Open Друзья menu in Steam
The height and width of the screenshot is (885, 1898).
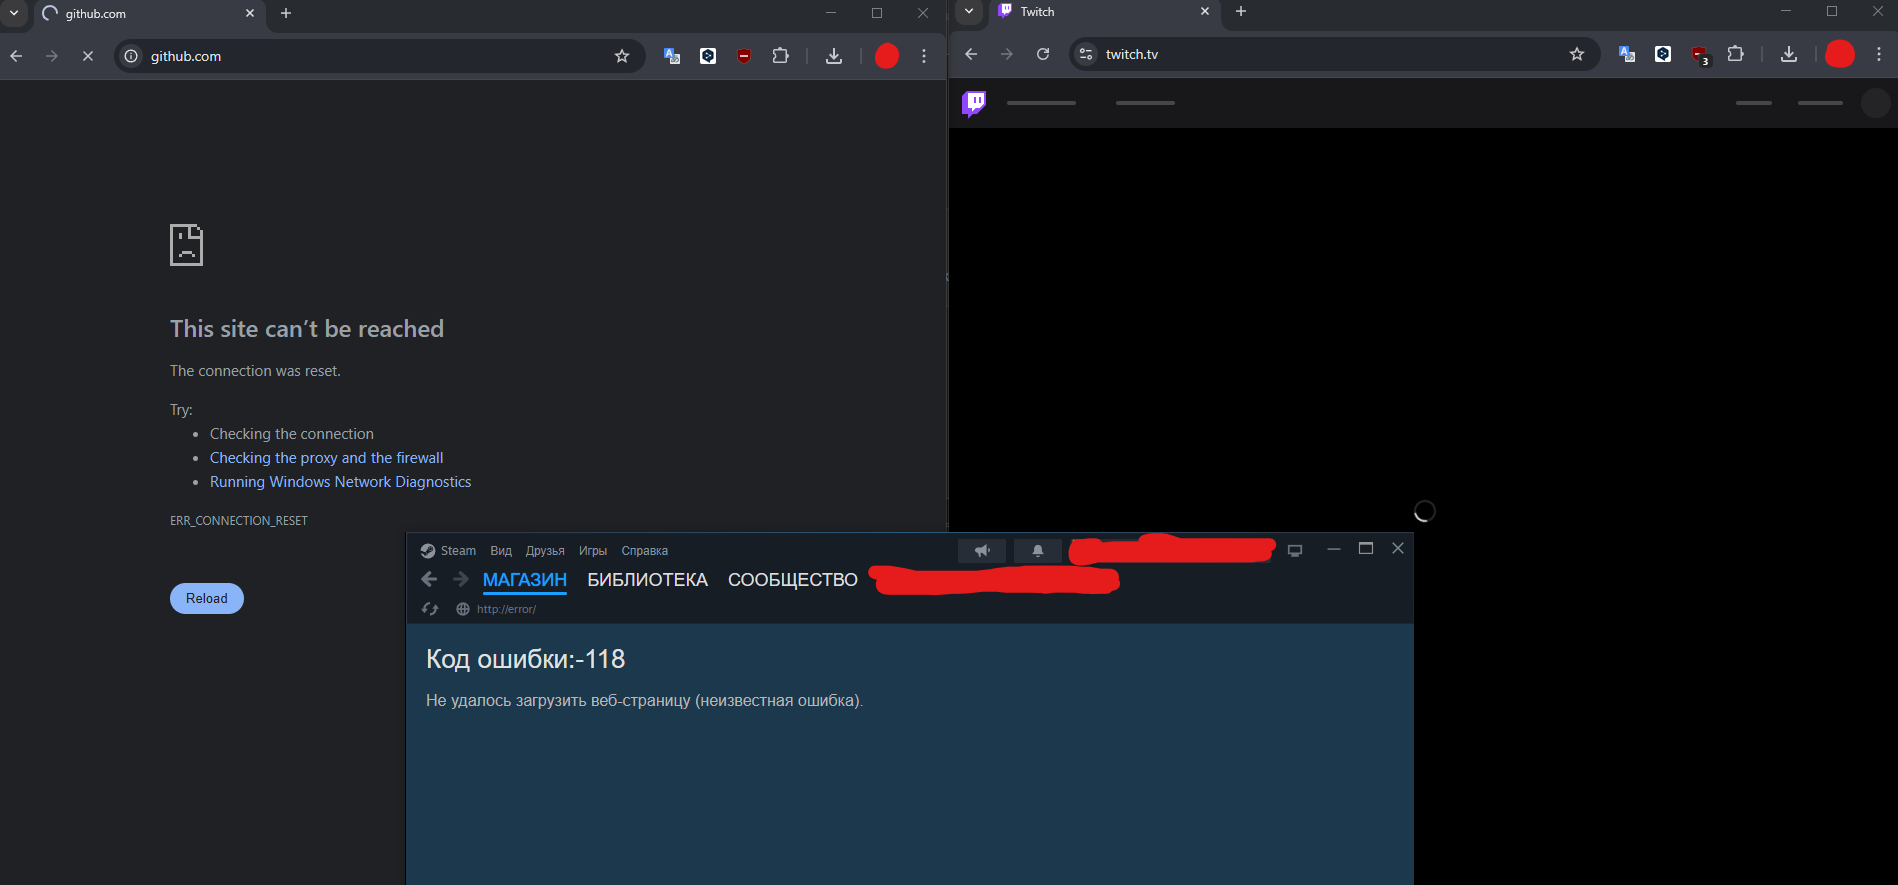[x=545, y=551]
